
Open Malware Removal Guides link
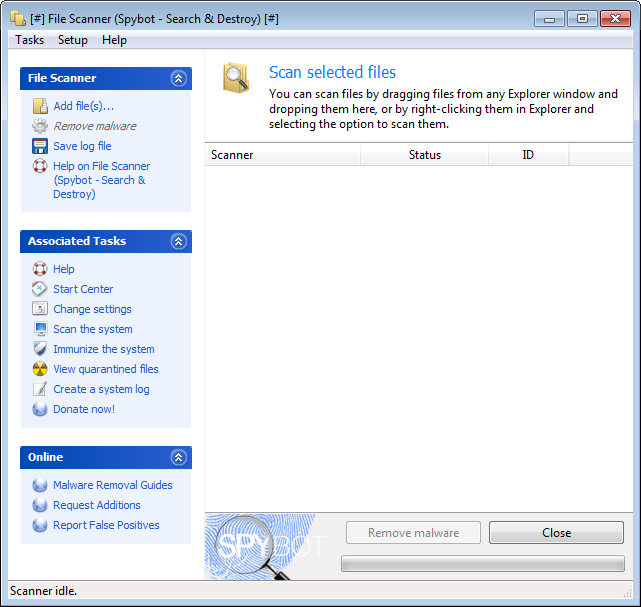113,485
